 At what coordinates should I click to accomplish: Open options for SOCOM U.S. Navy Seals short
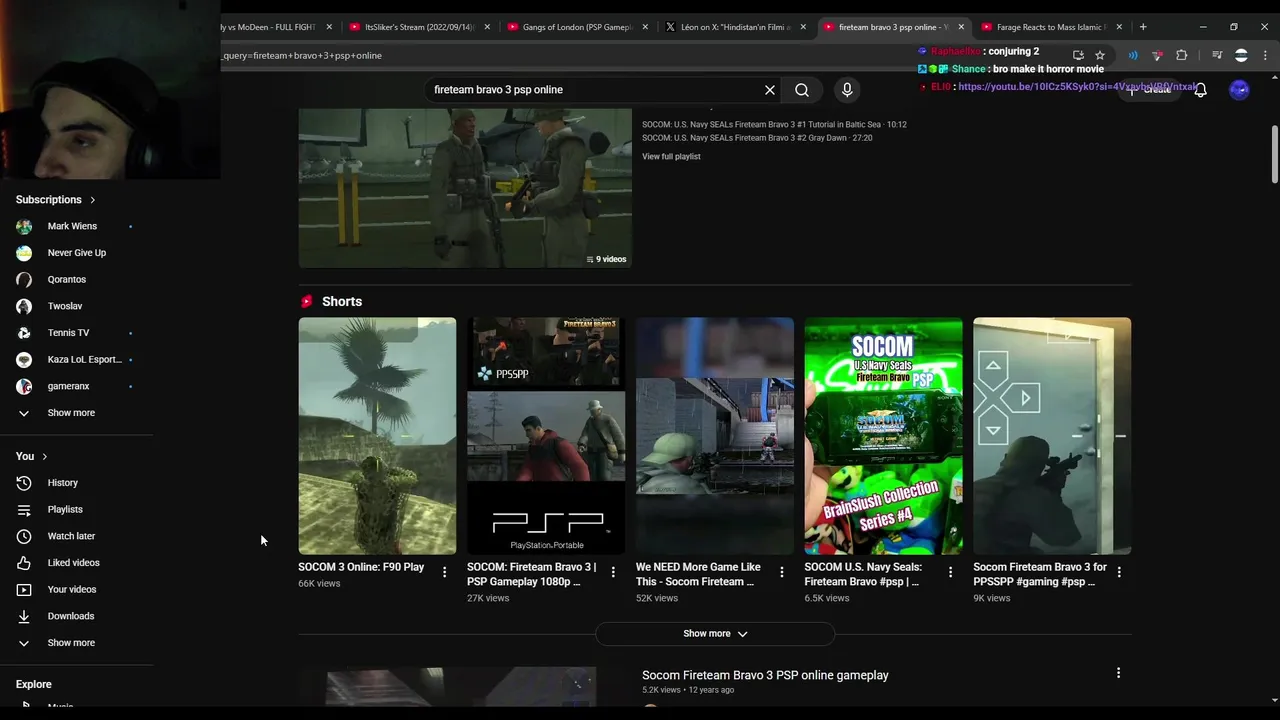click(950, 572)
